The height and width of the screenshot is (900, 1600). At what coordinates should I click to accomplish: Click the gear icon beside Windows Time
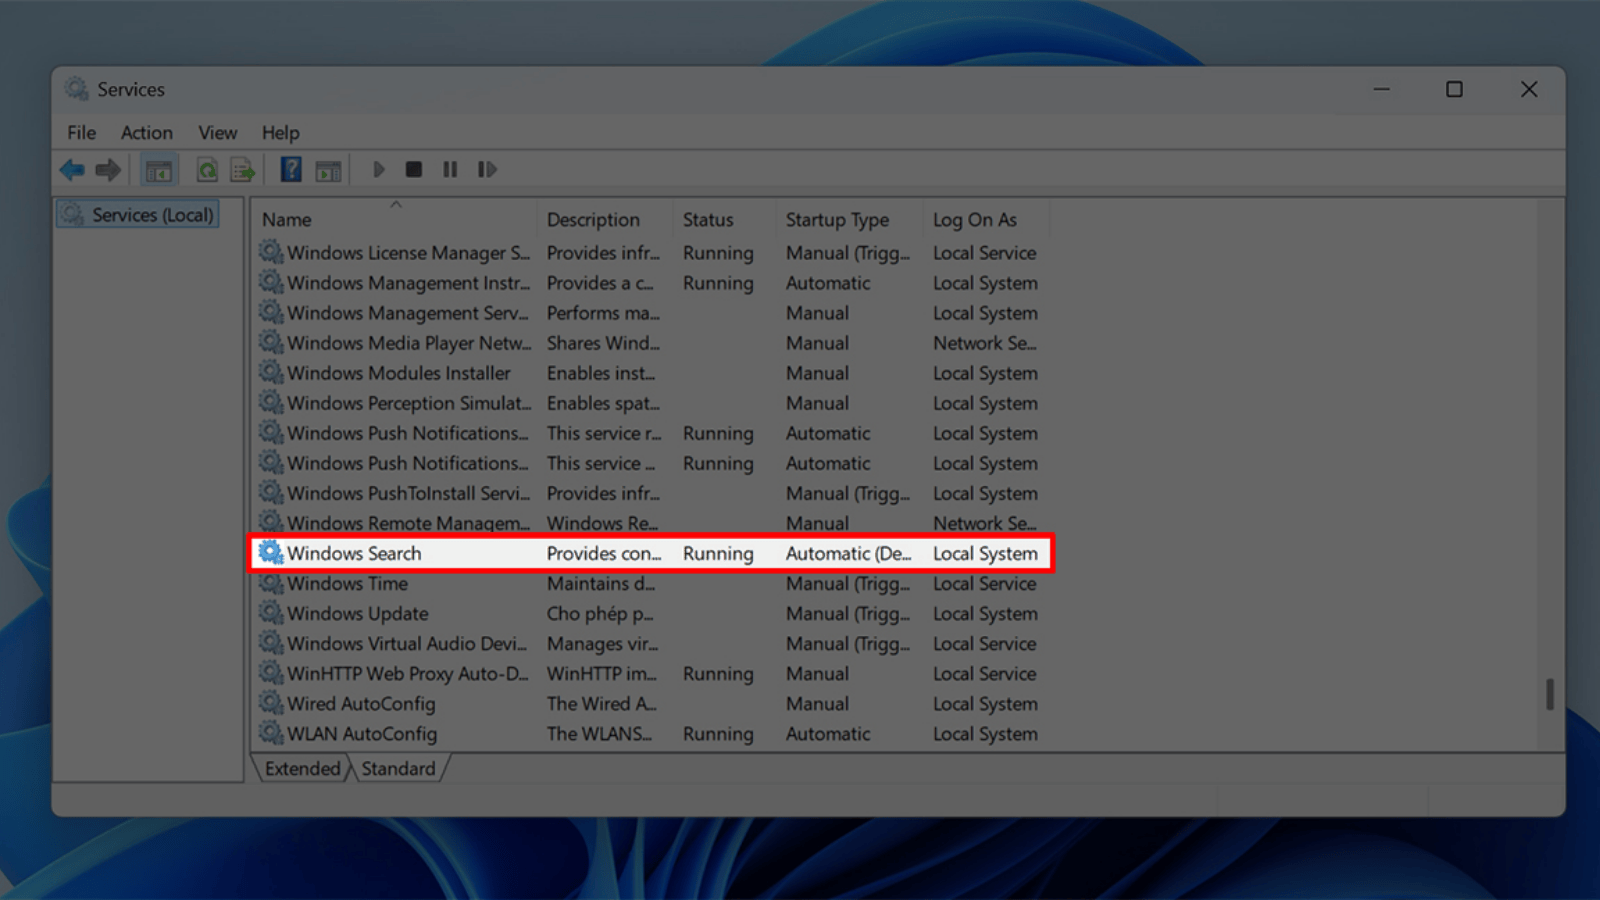(x=271, y=582)
